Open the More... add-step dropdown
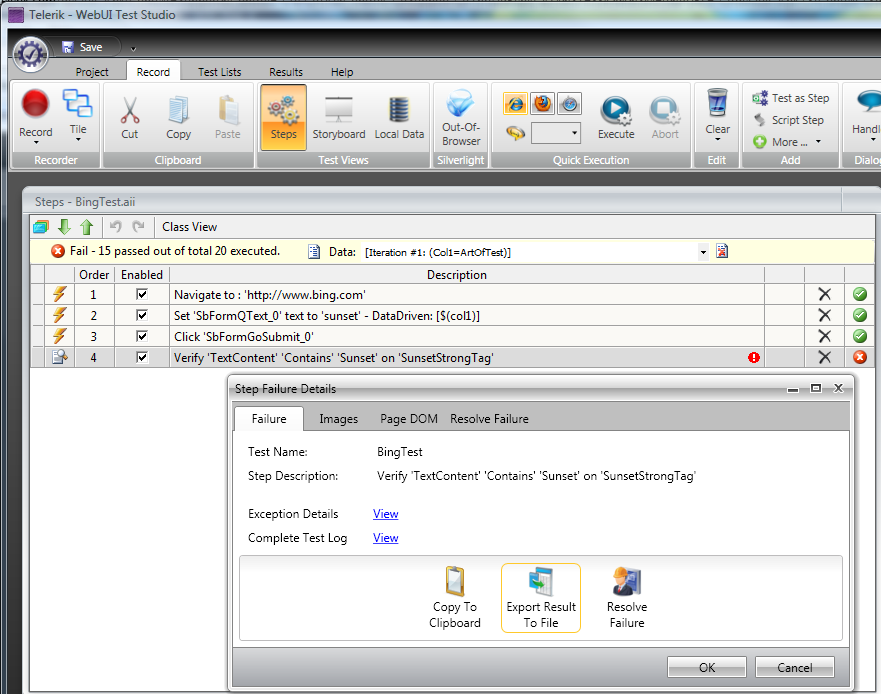This screenshot has height=694, width=881. click(x=787, y=142)
